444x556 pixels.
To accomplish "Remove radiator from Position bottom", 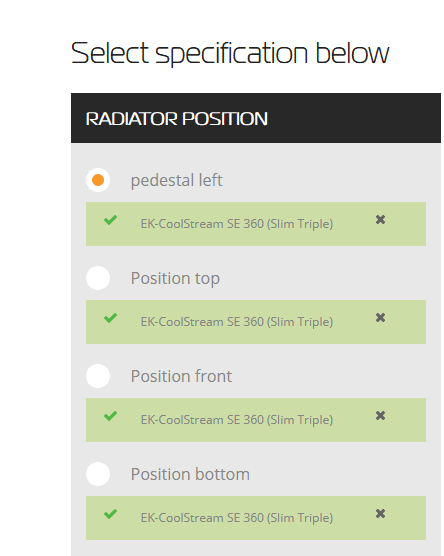I will [x=380, y=513].
